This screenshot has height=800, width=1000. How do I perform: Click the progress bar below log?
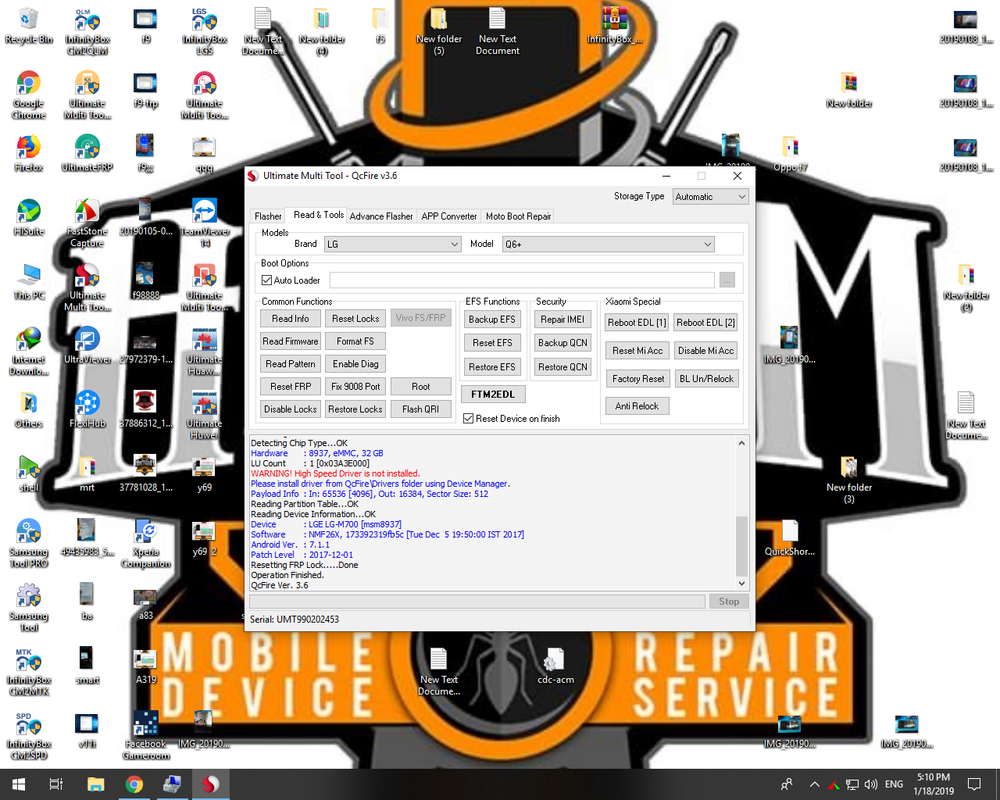pos(477,601)
